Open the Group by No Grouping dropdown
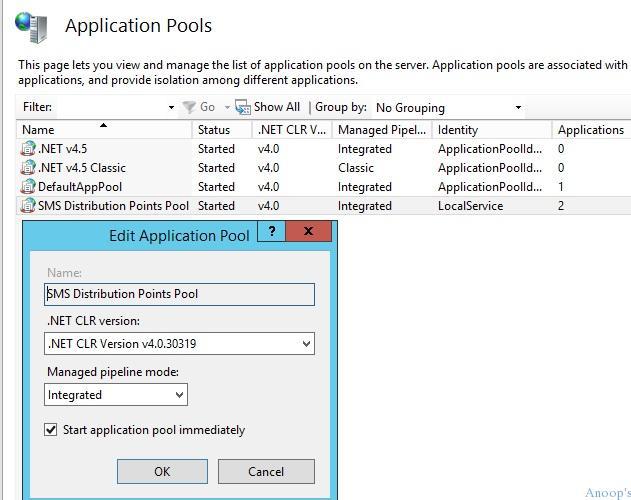The image size is (631, 500). [x=518, y=107]
